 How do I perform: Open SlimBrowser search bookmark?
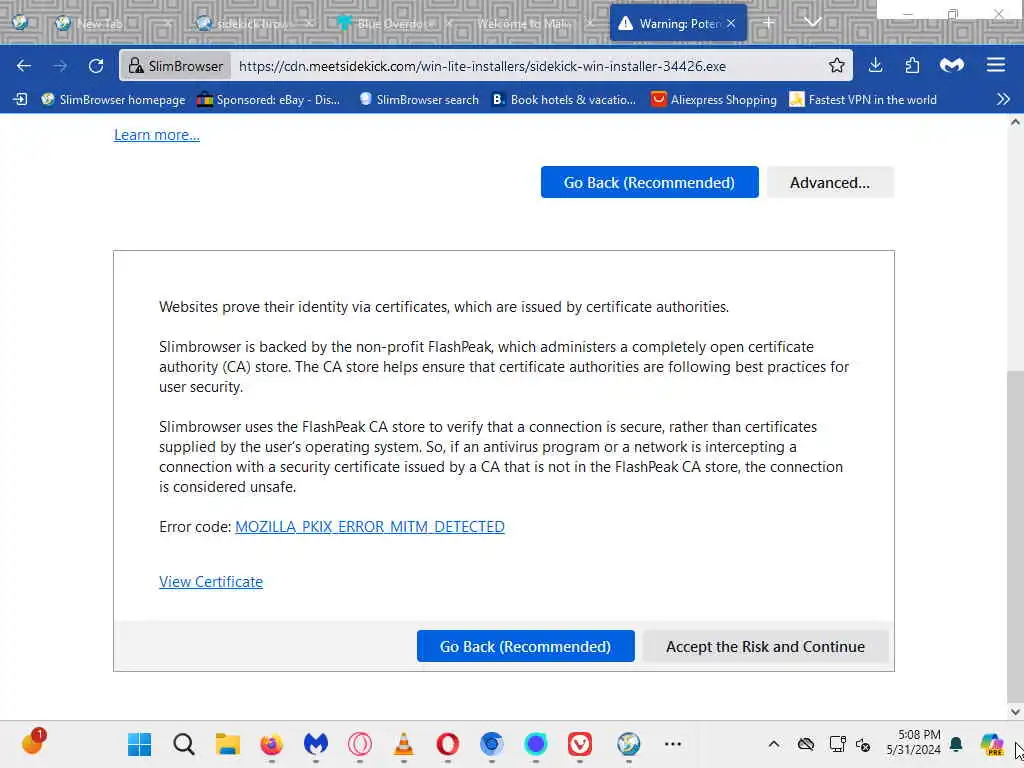(419, 99)
